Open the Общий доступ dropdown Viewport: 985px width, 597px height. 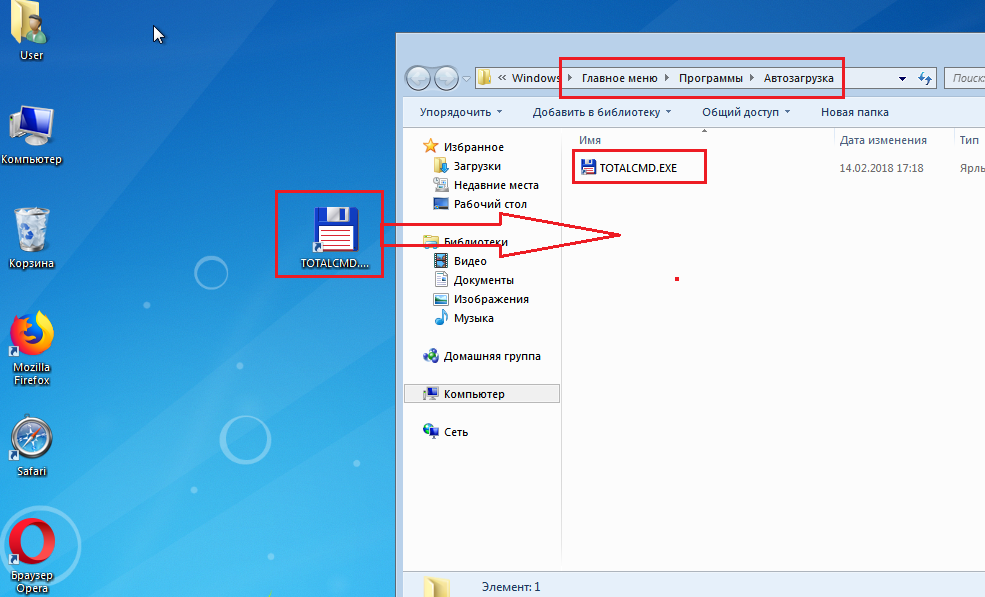[x=746, y=112]
